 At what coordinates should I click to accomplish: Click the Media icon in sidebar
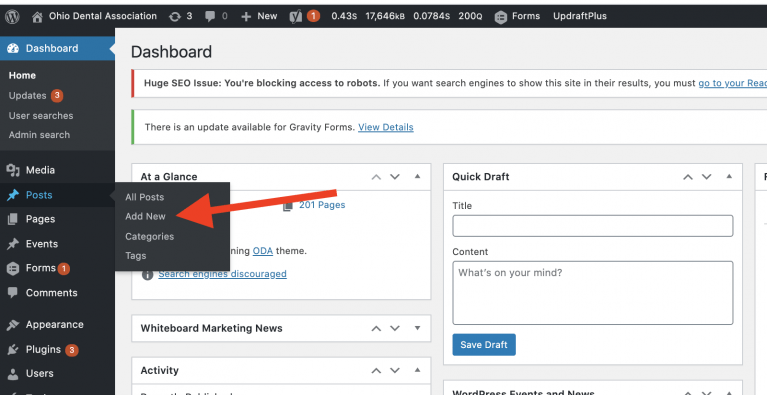pos(13,170)
